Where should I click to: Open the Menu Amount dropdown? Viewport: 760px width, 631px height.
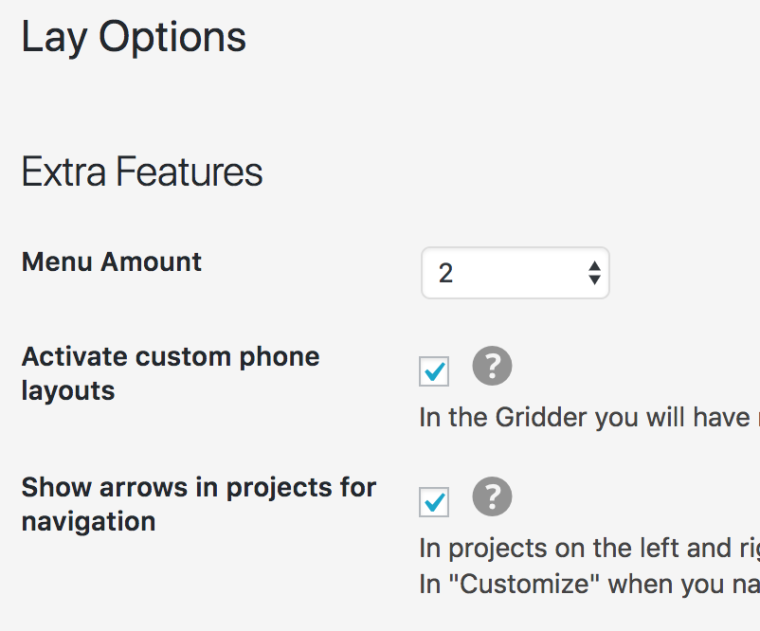[x=514, y=273]
